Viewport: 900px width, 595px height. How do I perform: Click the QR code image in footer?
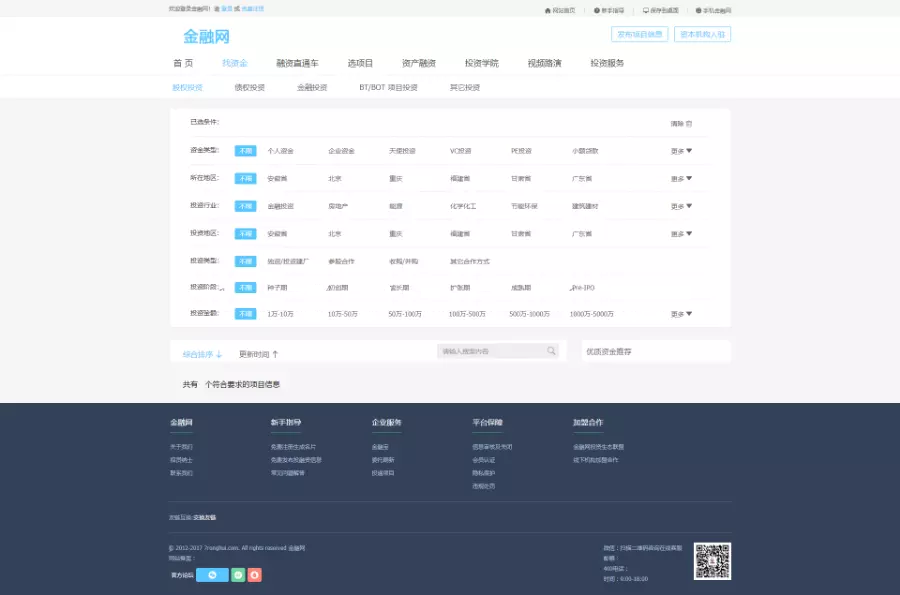click(712, 561)
